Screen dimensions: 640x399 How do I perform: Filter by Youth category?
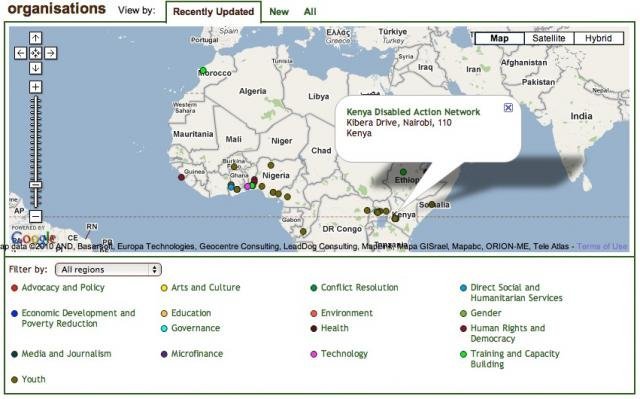click(x=33, y=379)
